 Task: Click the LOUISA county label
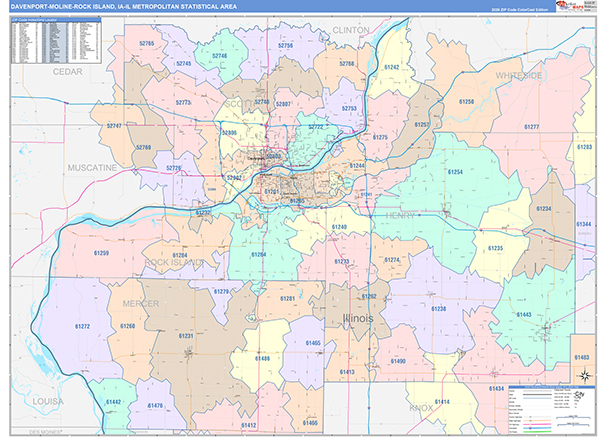tap(48, 401)
